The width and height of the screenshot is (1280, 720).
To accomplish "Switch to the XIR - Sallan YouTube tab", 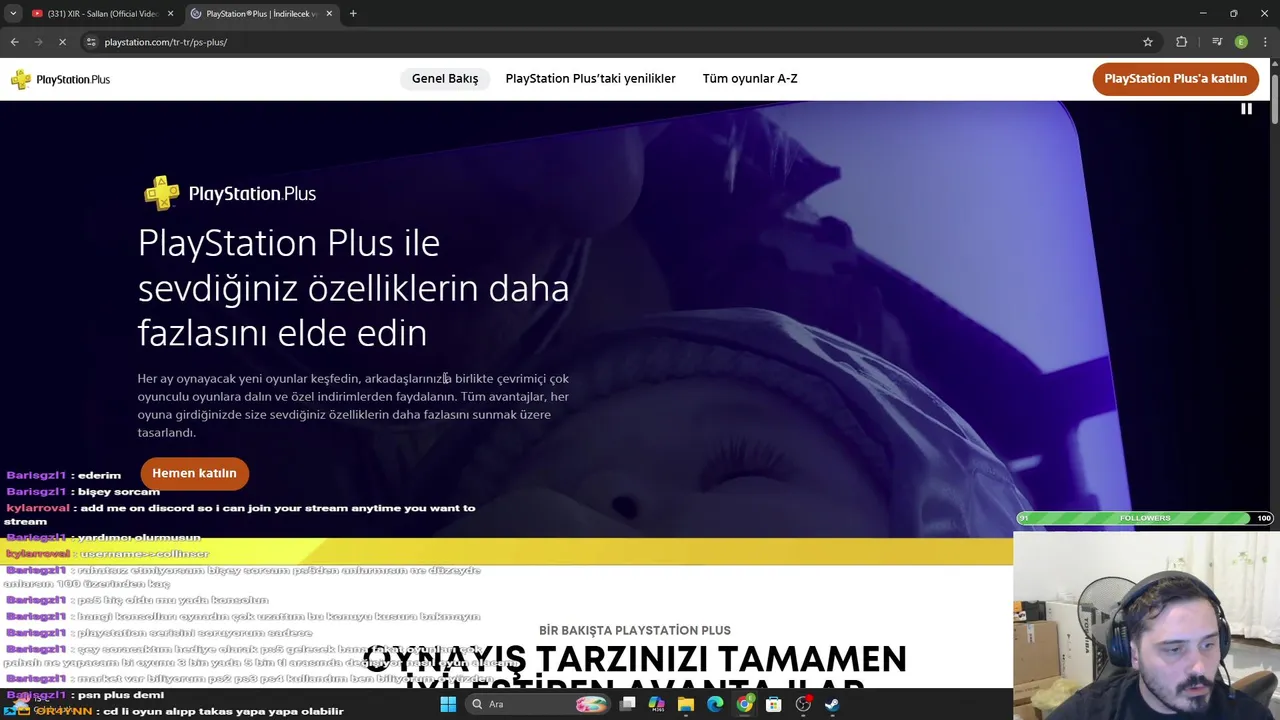I will pos(103,13).
